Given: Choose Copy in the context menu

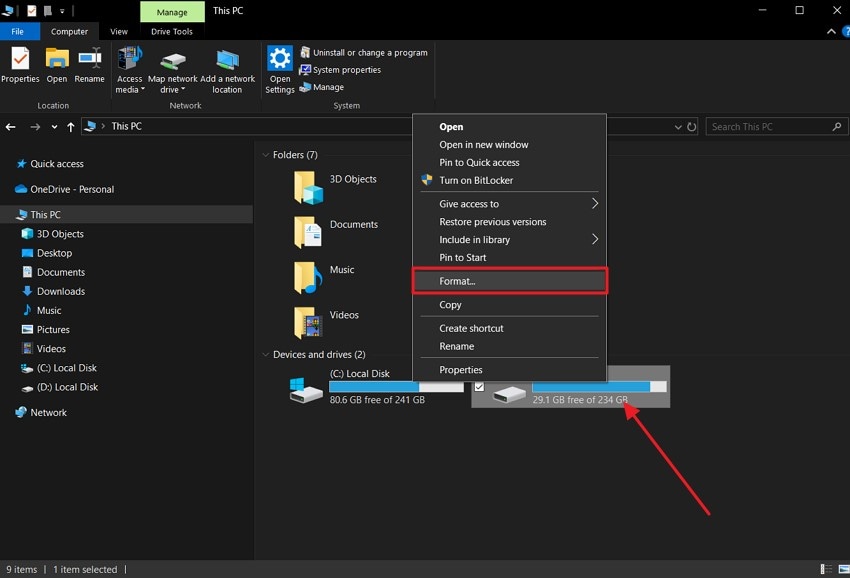Looking at the screenshot, I should [510, 305].
